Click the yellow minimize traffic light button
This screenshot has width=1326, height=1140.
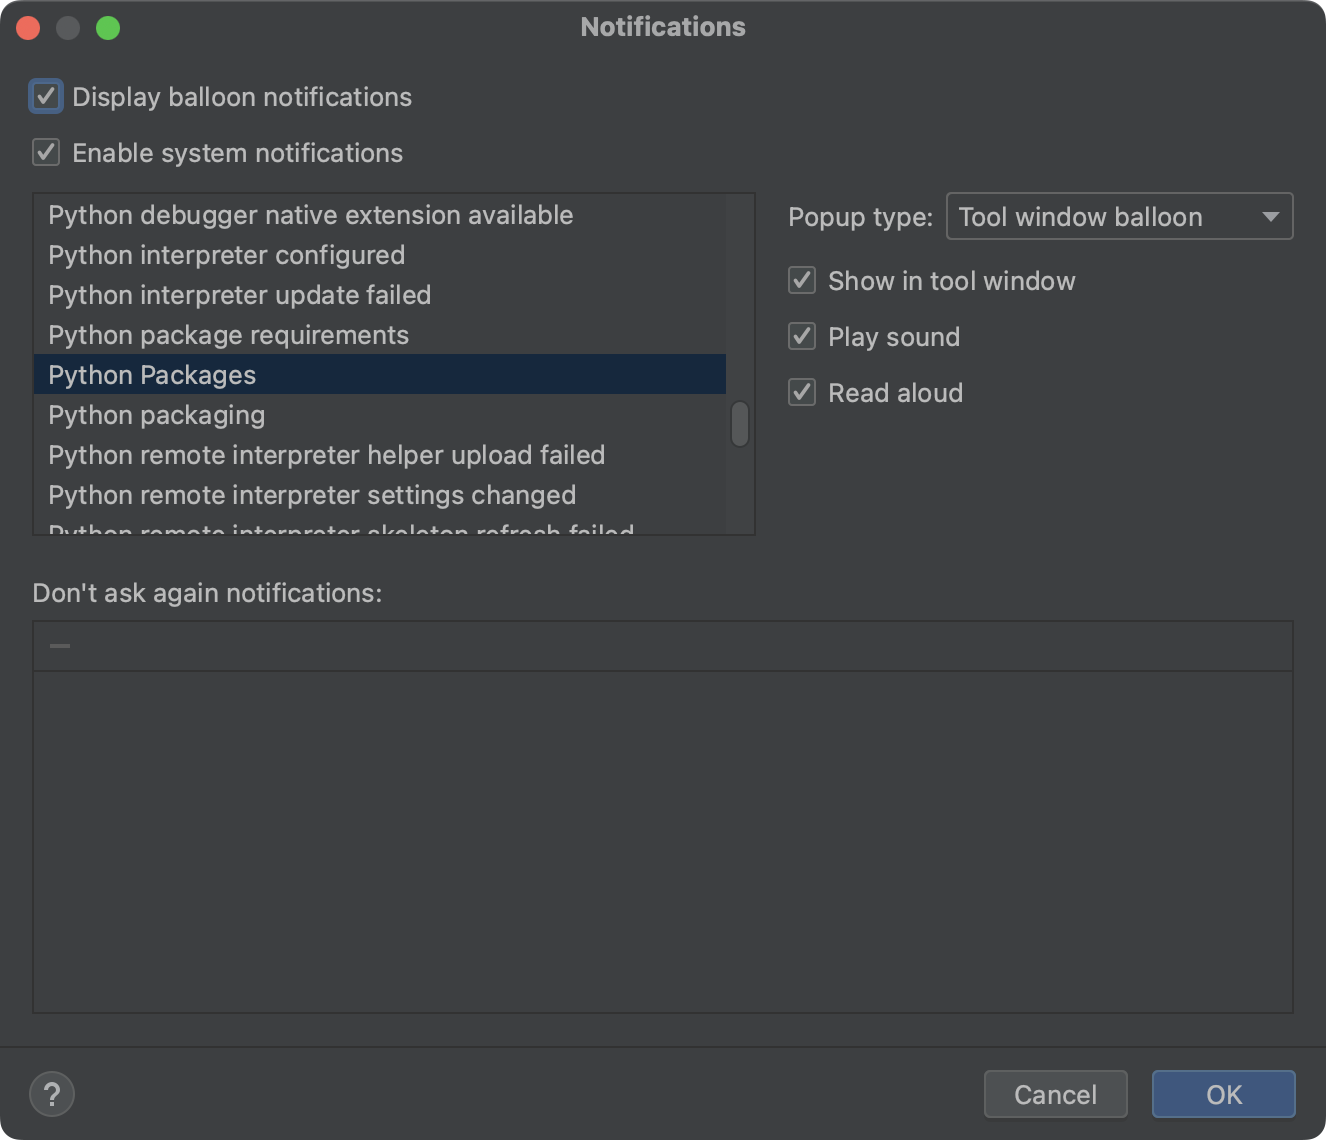coord(69,27)
